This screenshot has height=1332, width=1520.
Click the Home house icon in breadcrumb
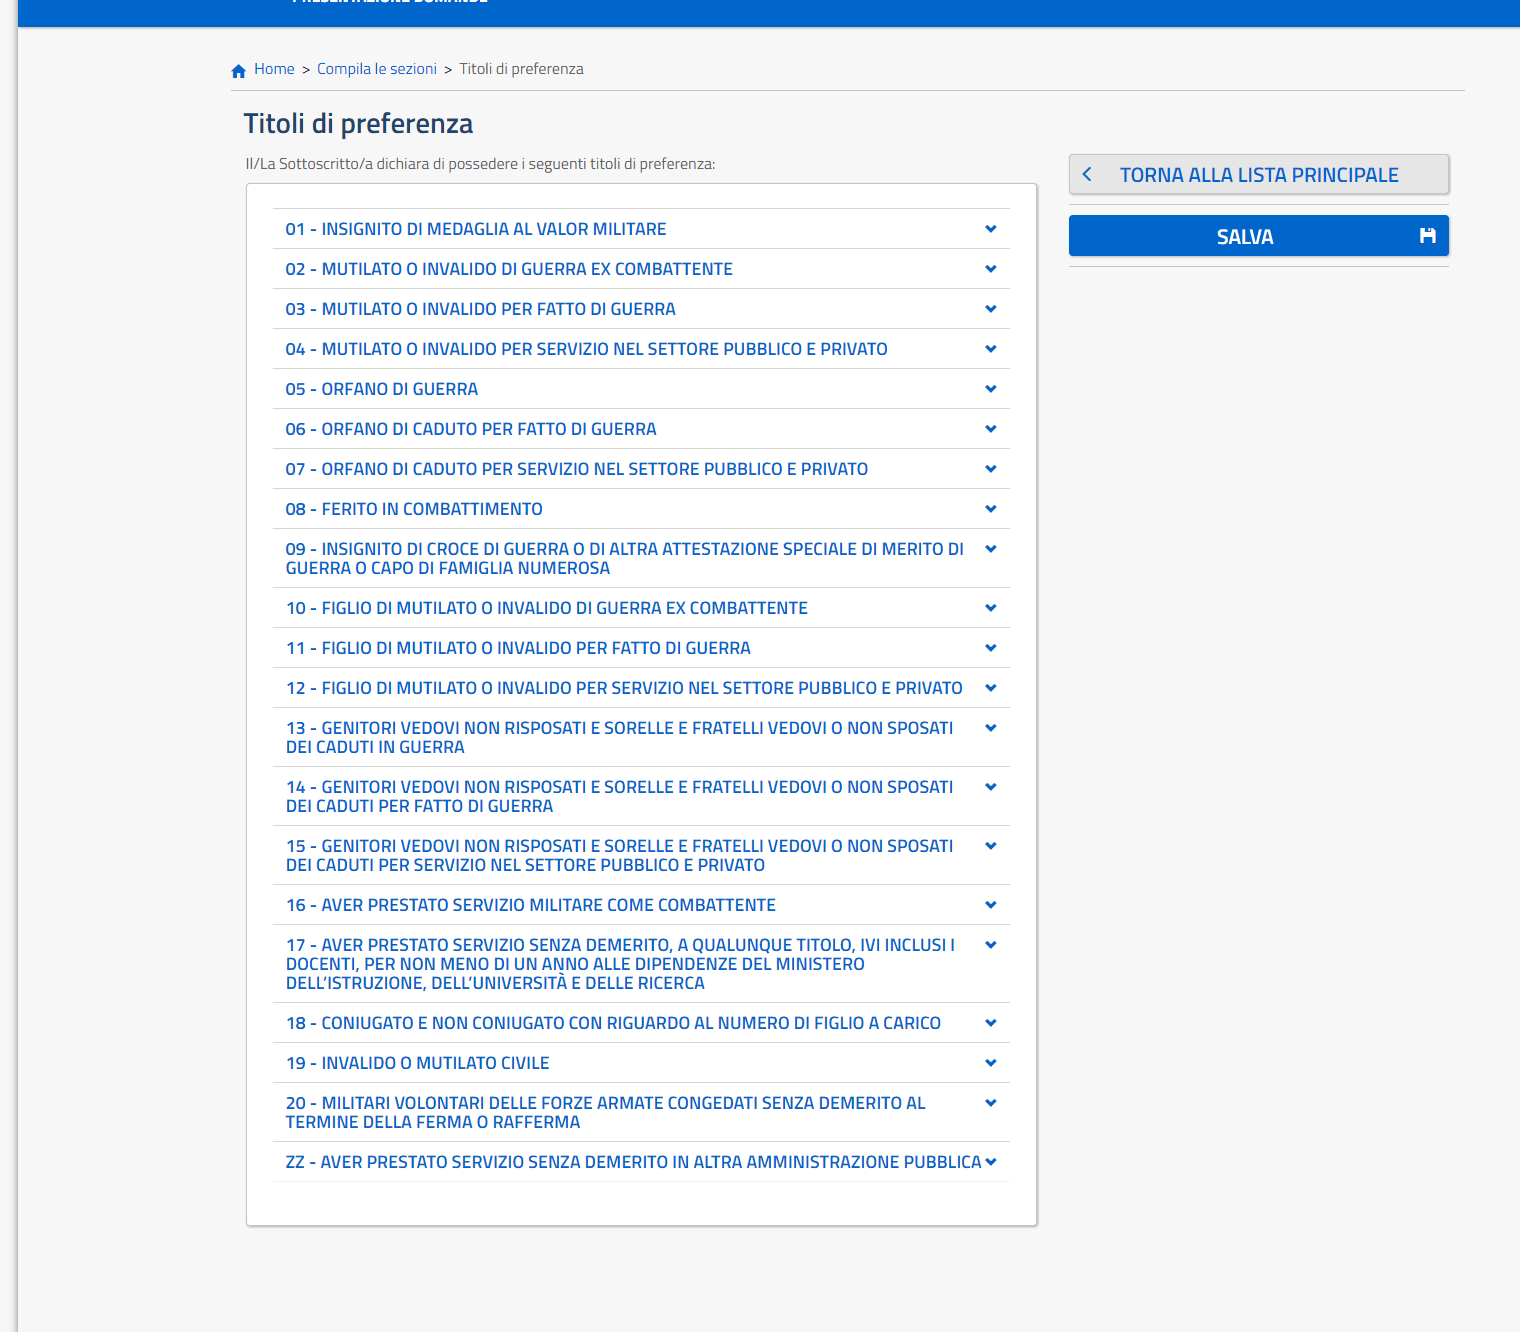(x=238, y=71)
